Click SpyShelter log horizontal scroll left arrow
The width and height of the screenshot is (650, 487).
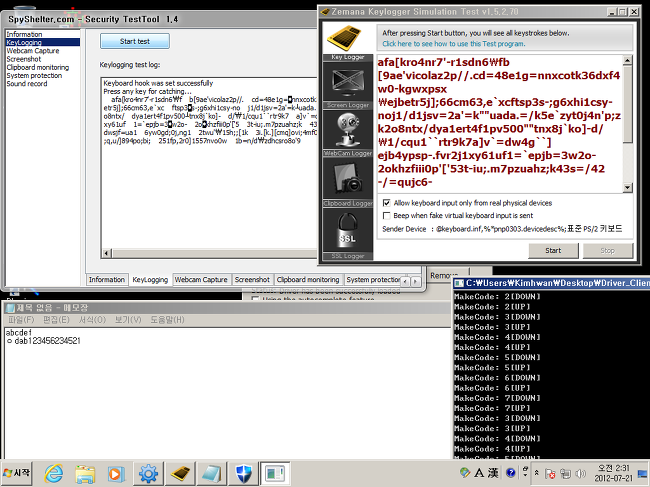107,253
